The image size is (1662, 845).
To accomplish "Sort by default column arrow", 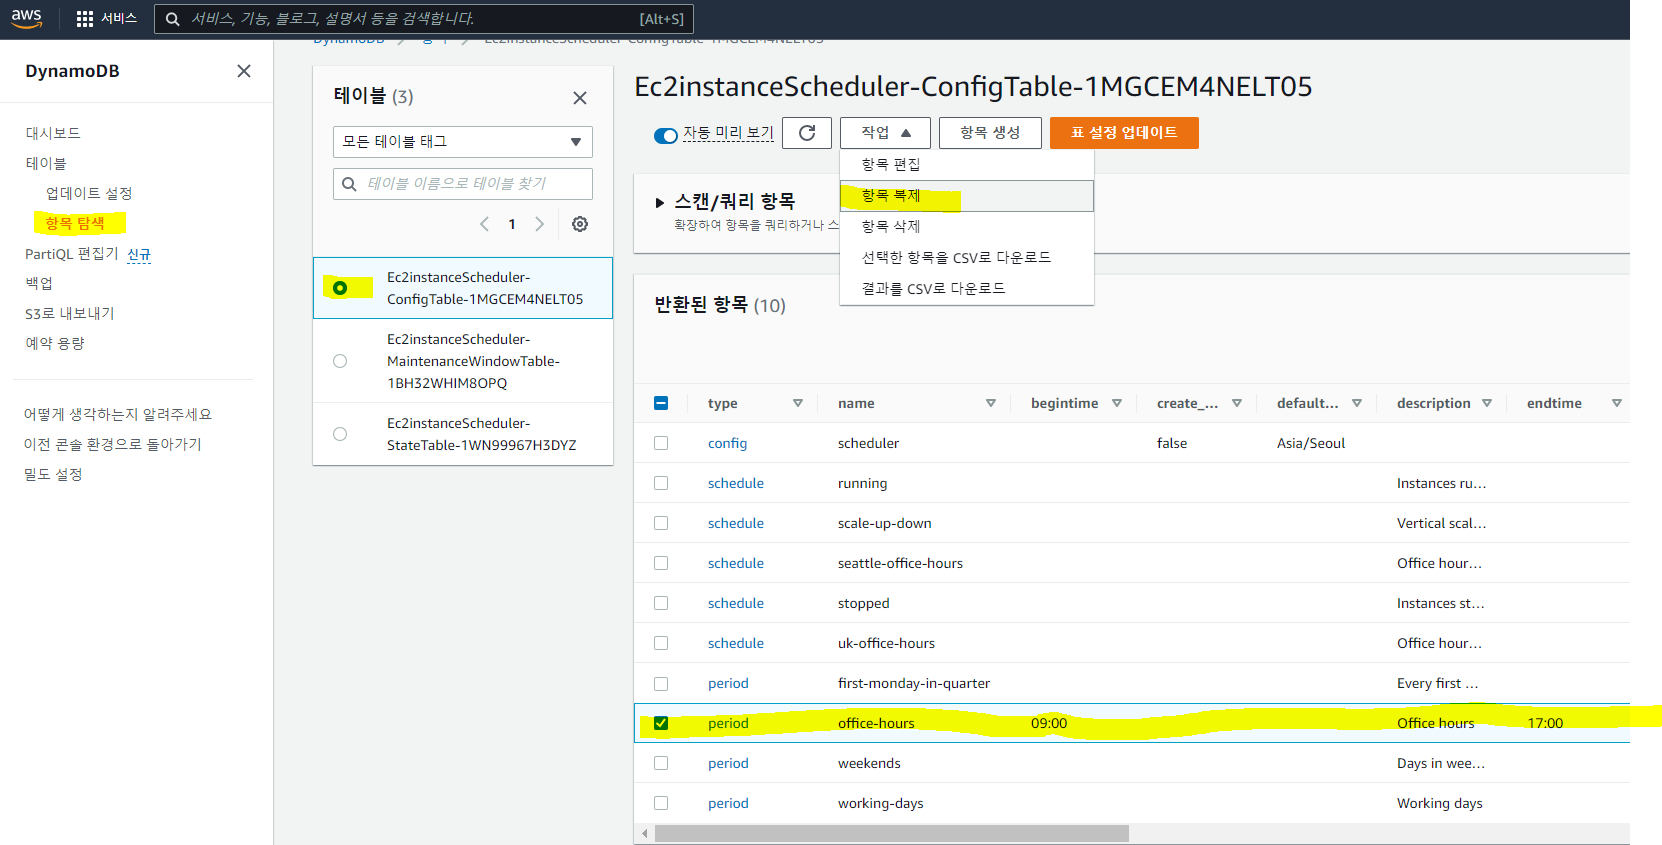I will coord(1357,403).
